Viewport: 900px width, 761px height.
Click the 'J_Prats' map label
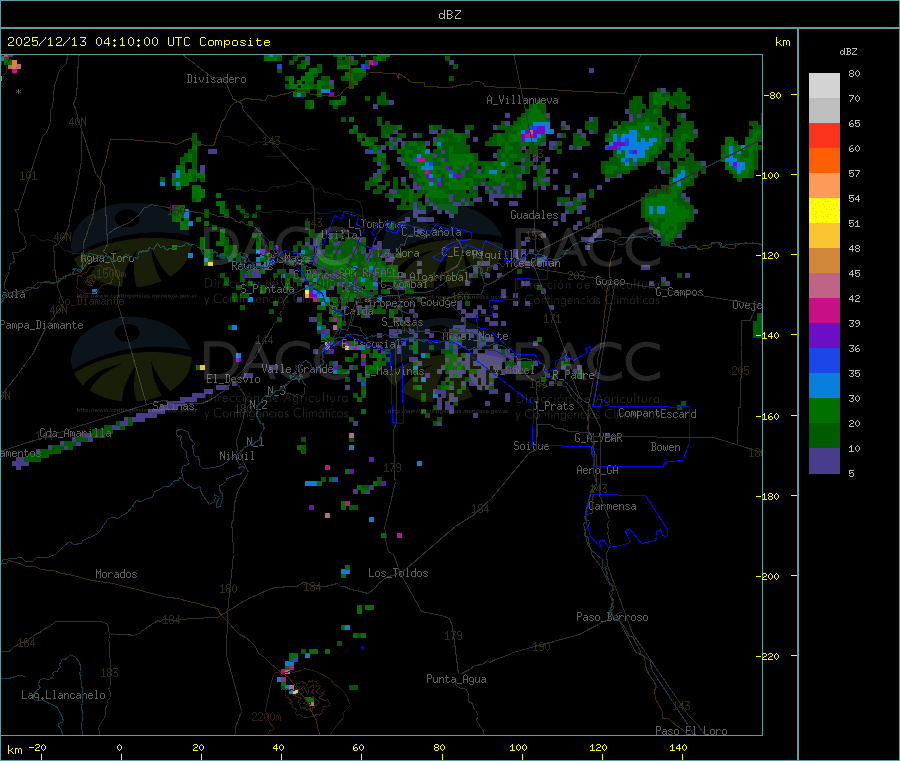[x=553, y=406]
